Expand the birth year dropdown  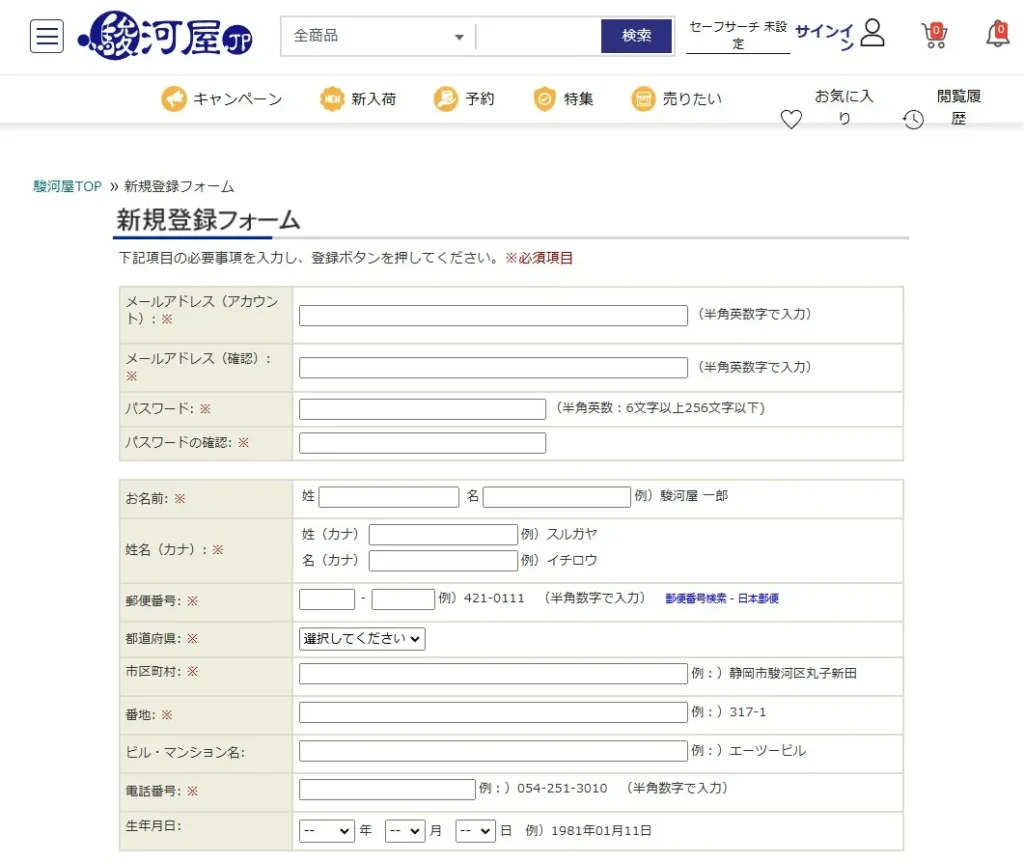click(326, 830)
